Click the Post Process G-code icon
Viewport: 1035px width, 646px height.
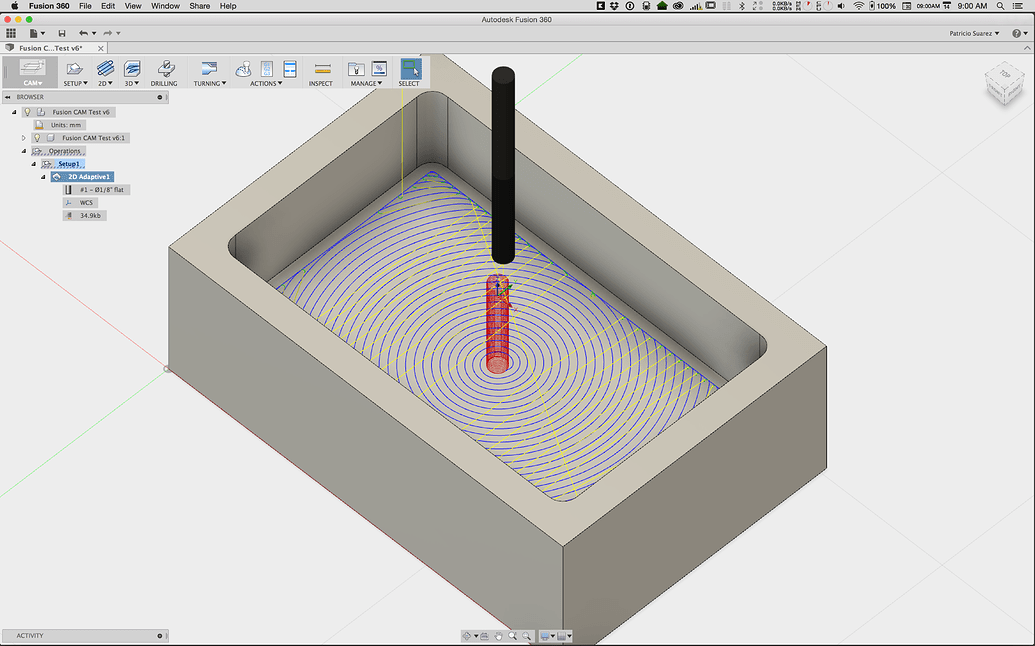coord(267,69)
